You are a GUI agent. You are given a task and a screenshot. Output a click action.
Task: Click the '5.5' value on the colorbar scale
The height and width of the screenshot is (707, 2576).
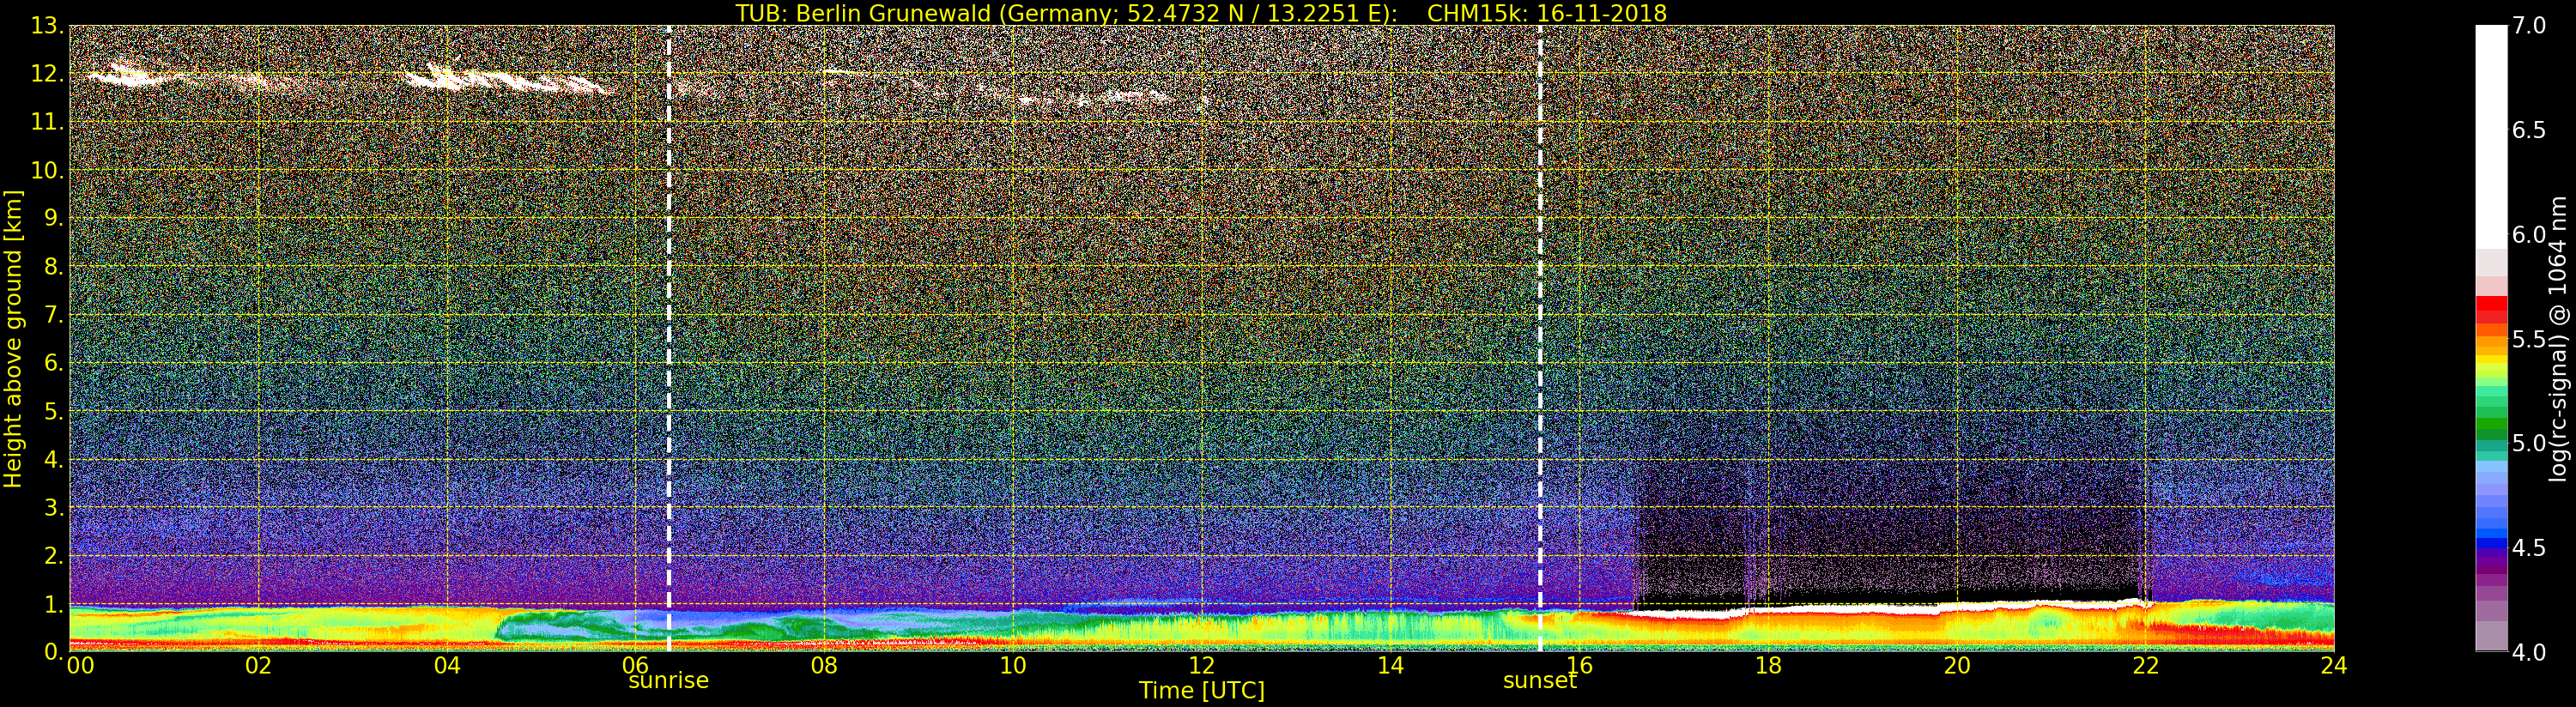(x=2529, y=339)
